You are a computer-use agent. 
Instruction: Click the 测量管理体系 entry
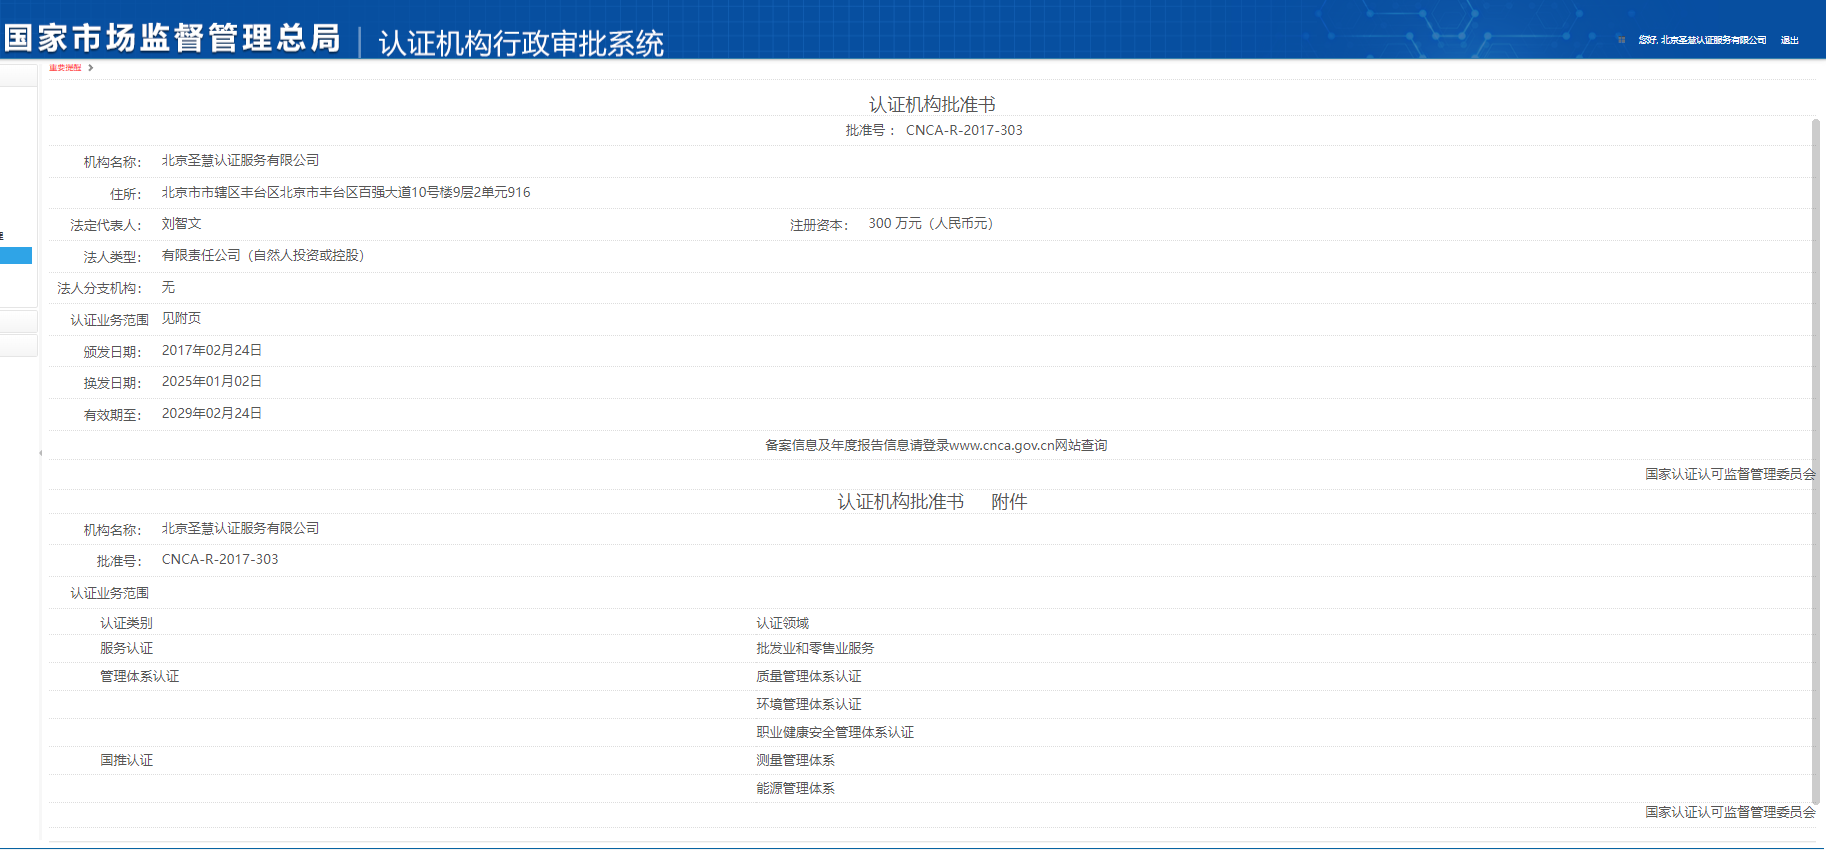(x=795, y=760)
